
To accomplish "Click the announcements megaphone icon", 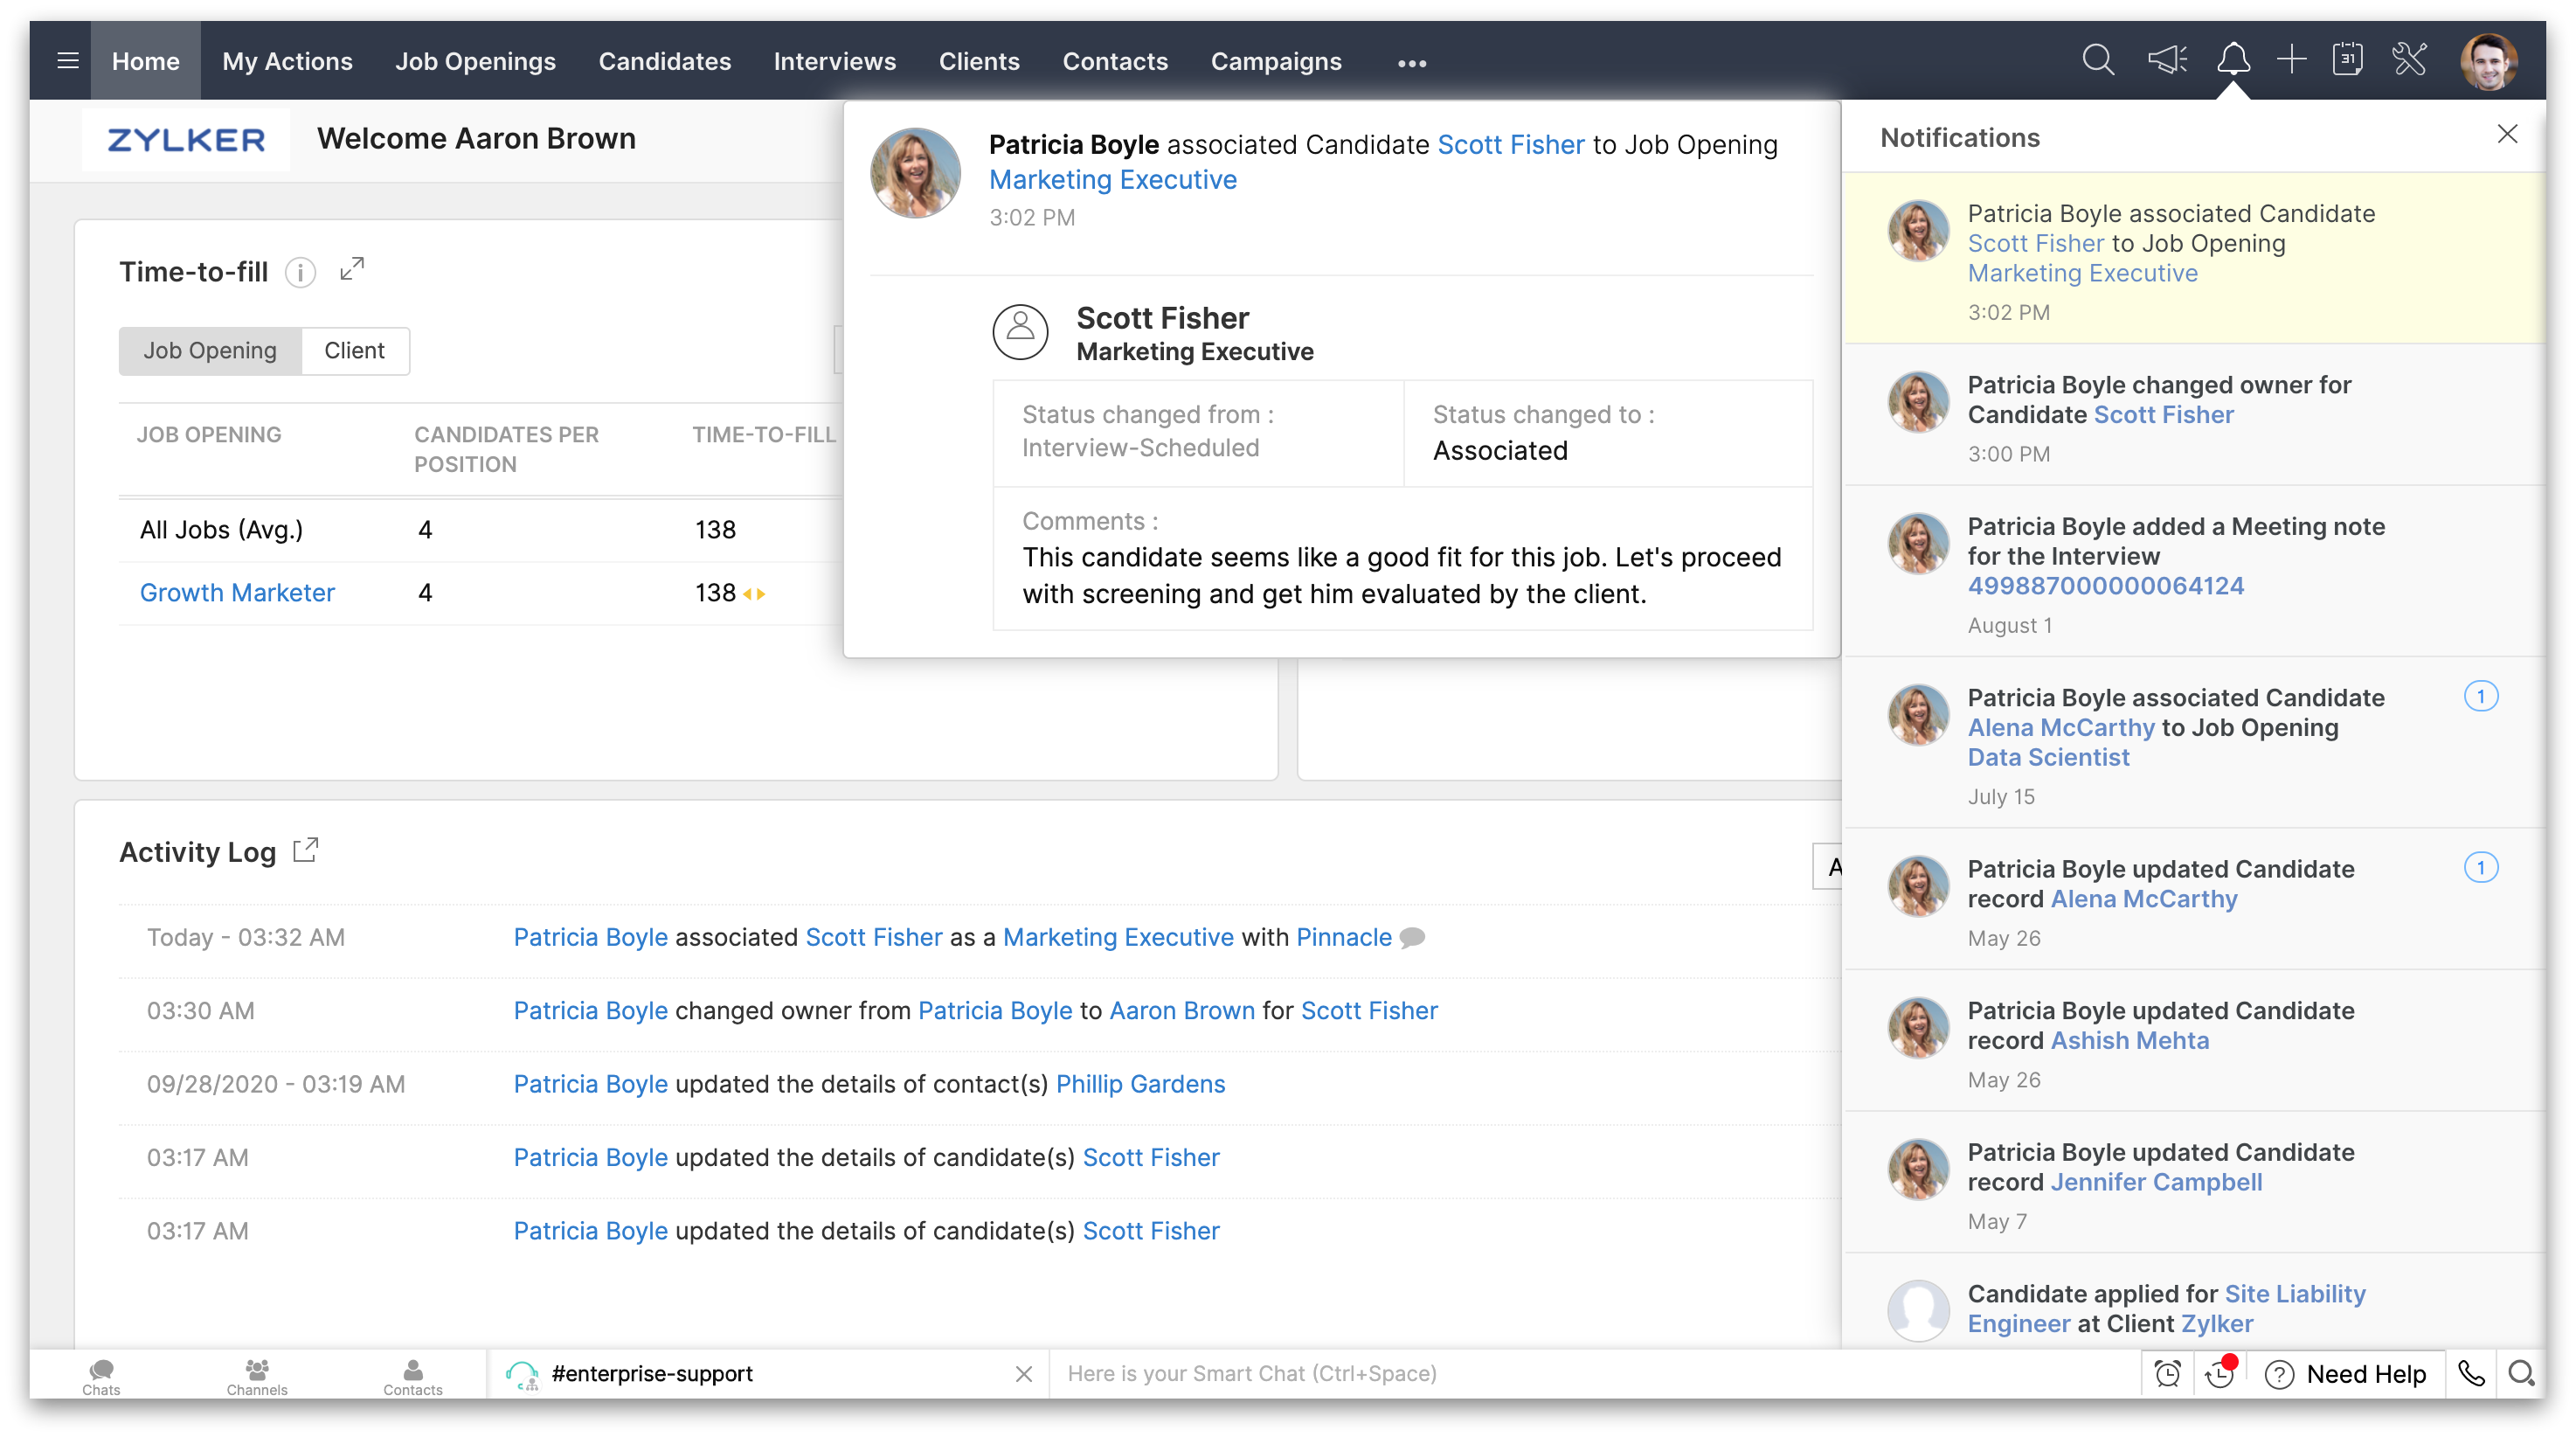I will [x=2167, y=61].
